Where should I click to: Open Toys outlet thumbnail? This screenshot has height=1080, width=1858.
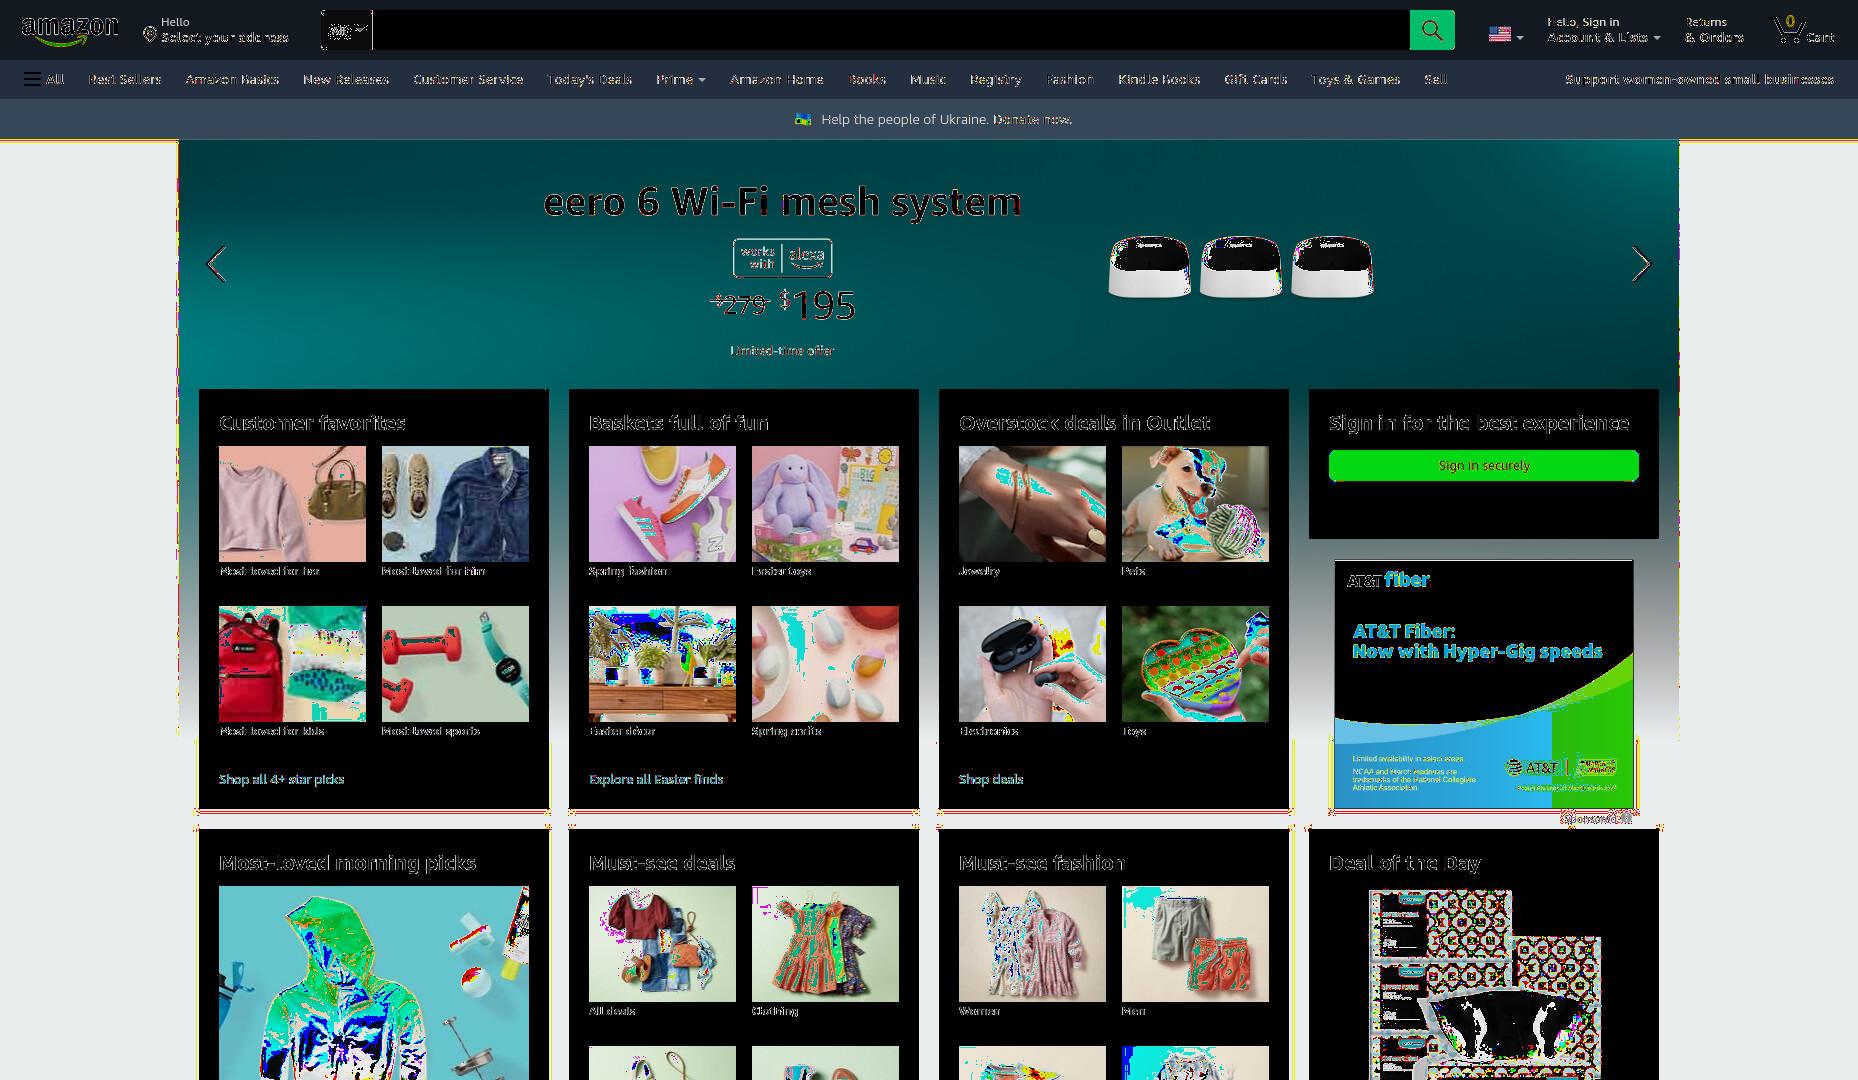click(x=1195, y=664)
